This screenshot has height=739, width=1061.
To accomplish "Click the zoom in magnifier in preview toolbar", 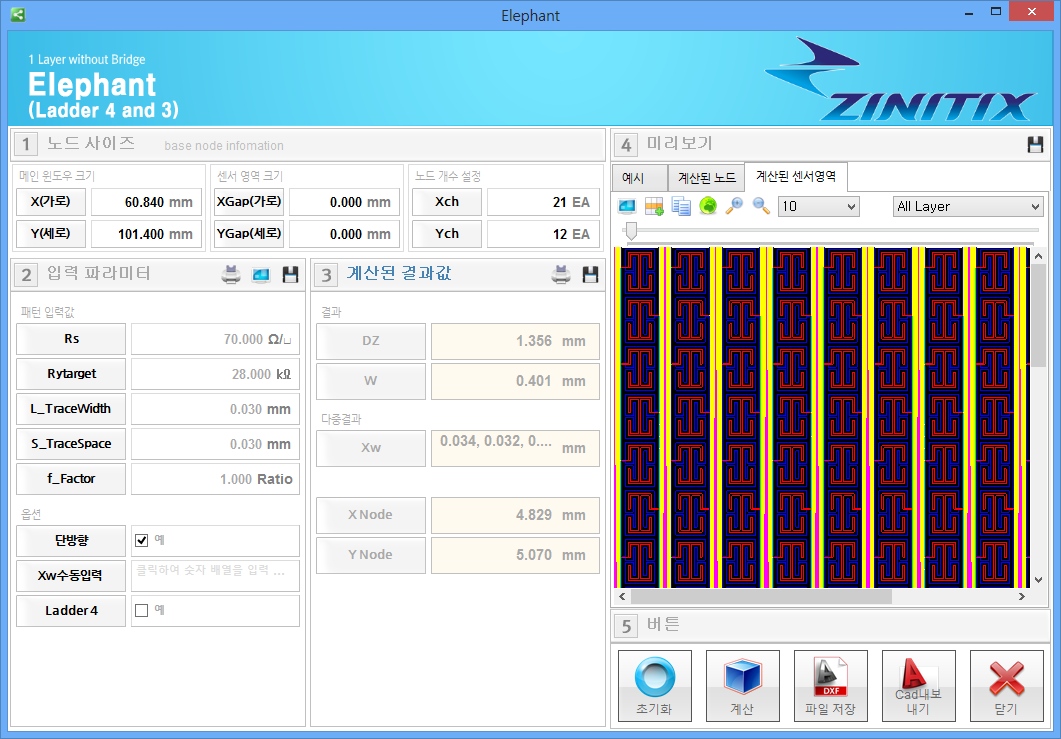I will coord(735,206).
